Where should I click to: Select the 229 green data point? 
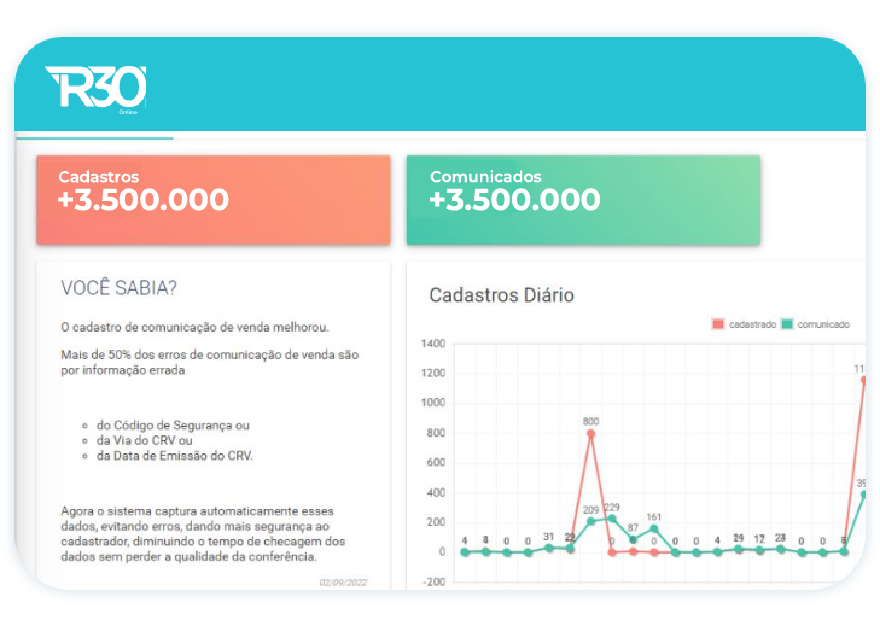[x=612, y=518]
